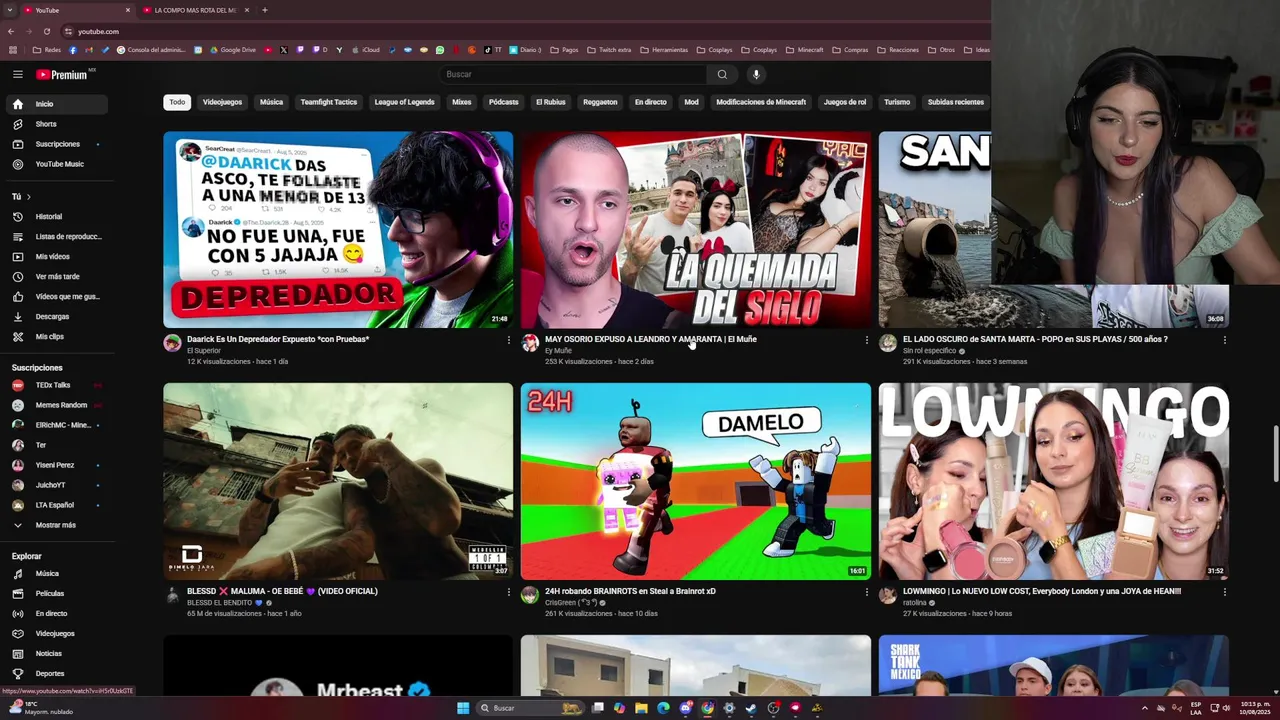Screen dimensions: 1280x720
Task: Open Noticias under Explorar
Action: pos(56,654)
